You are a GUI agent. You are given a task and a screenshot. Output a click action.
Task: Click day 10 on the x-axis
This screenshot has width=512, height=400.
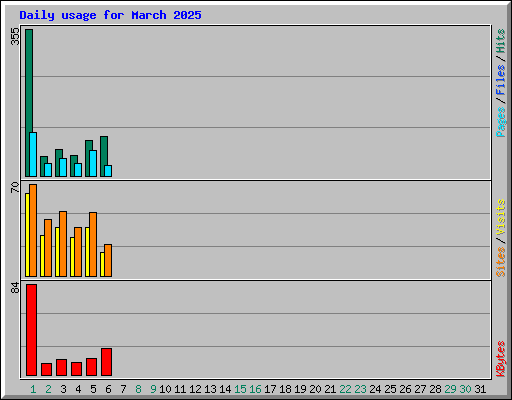coord(165,389)
